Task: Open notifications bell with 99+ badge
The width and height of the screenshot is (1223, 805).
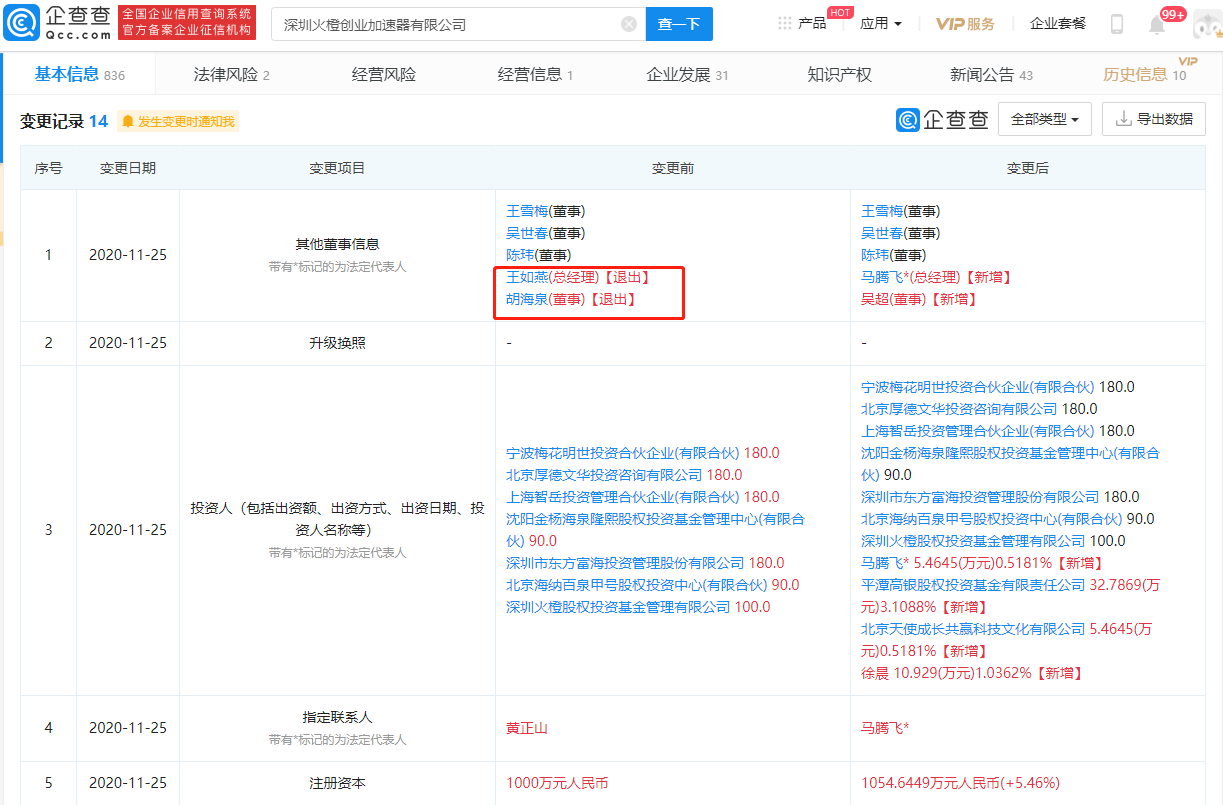Action: (1157, 24)
